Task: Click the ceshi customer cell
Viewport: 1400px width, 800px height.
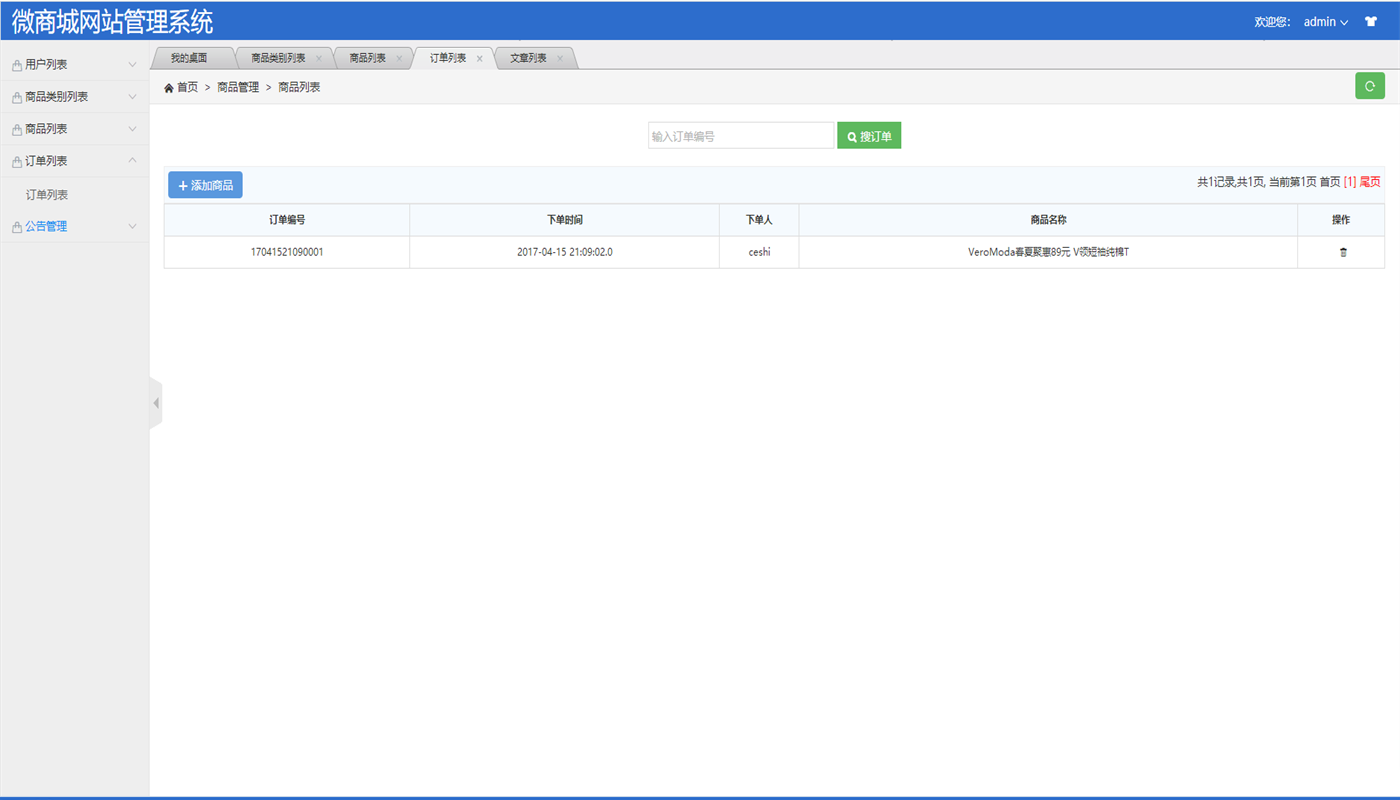Action: tap(759, 252)
